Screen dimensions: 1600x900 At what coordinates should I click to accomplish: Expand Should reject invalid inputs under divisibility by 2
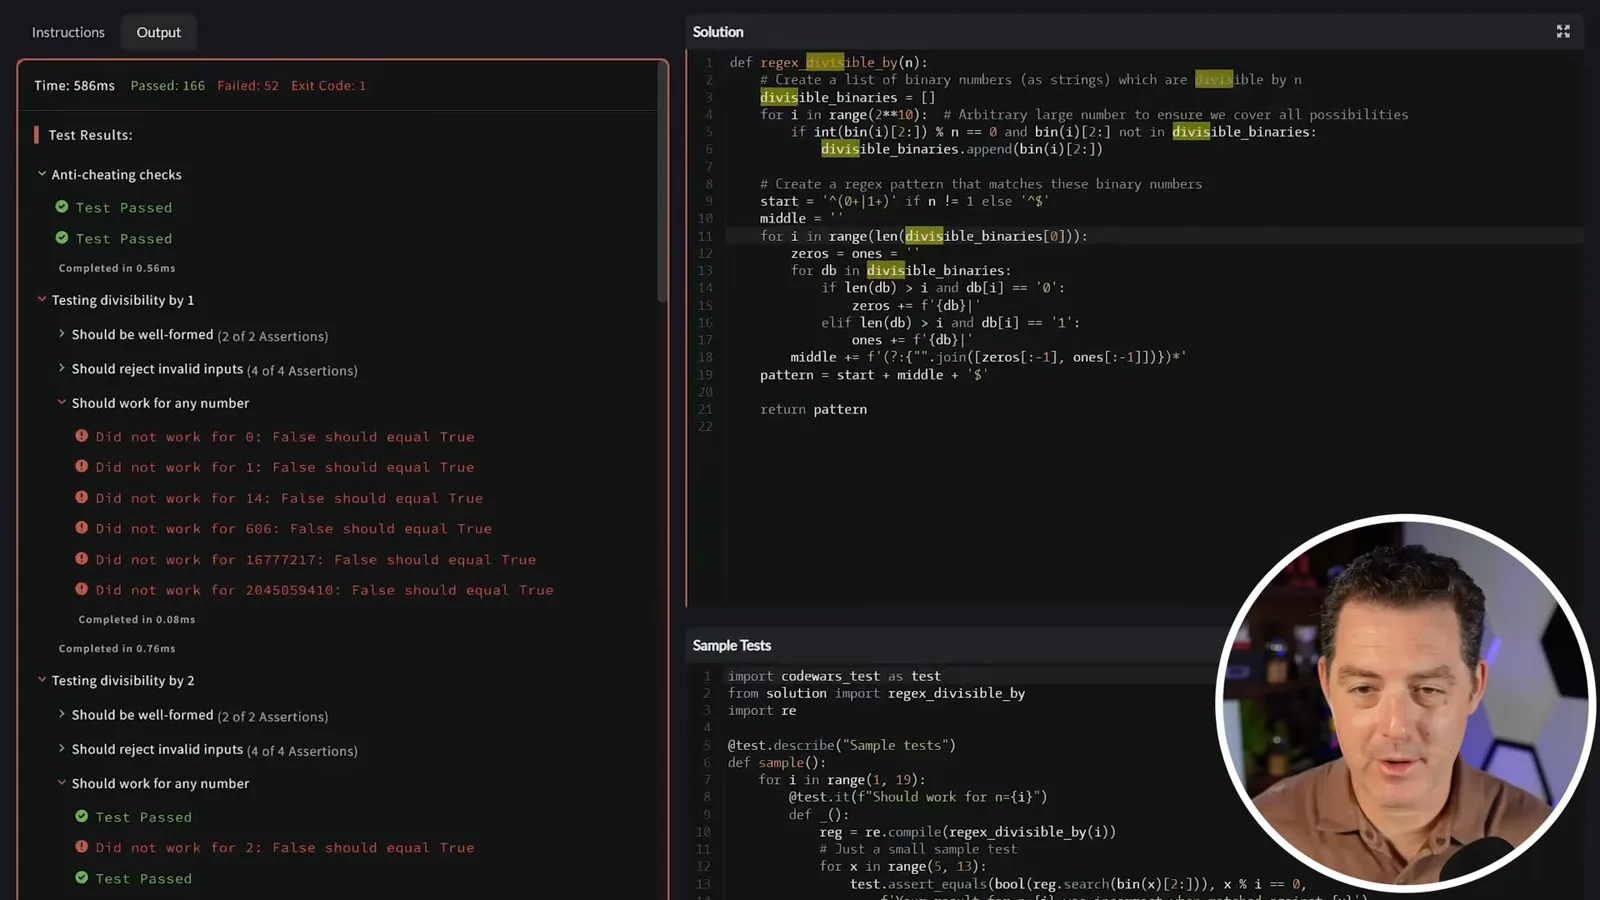tap(62, 748)
